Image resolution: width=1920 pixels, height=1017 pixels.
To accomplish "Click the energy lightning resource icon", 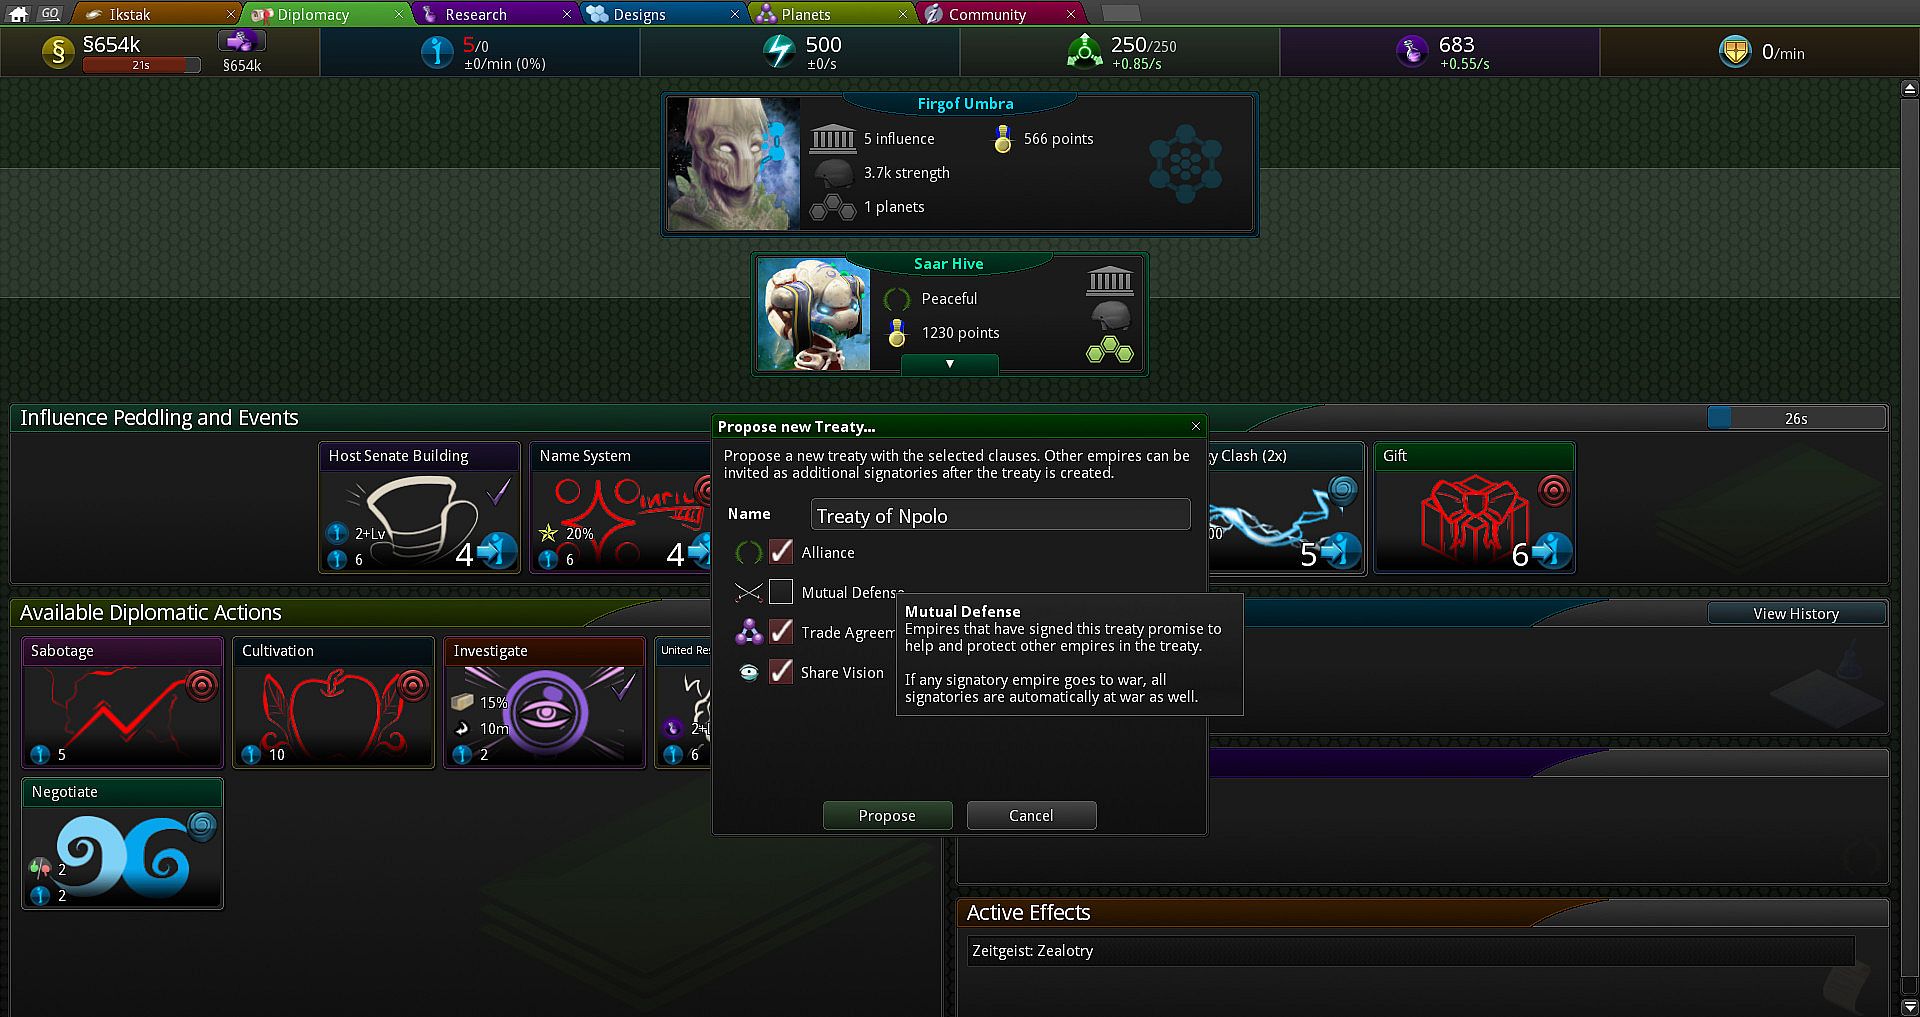I will pyautogui.click(x=779, y=51).
